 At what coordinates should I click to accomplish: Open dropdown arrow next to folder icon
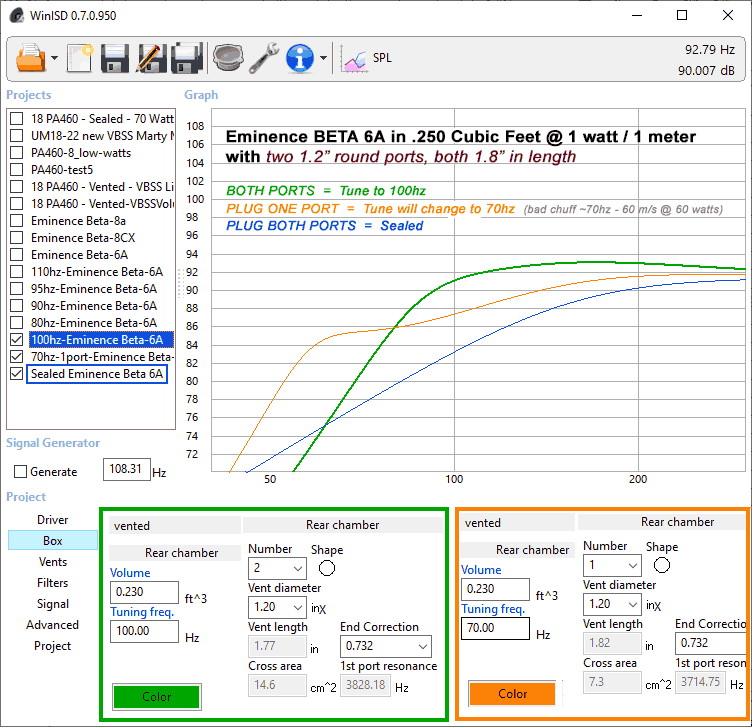54,58
